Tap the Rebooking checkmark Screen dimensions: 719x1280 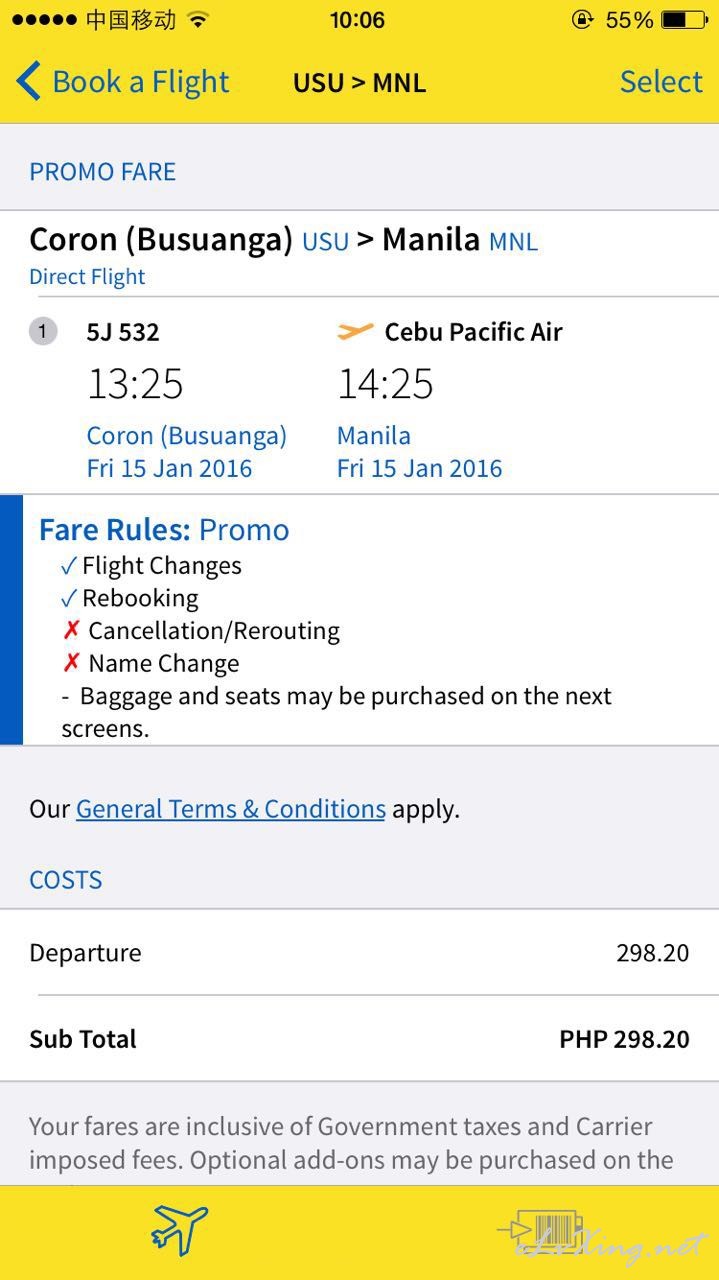click(68, 599)
